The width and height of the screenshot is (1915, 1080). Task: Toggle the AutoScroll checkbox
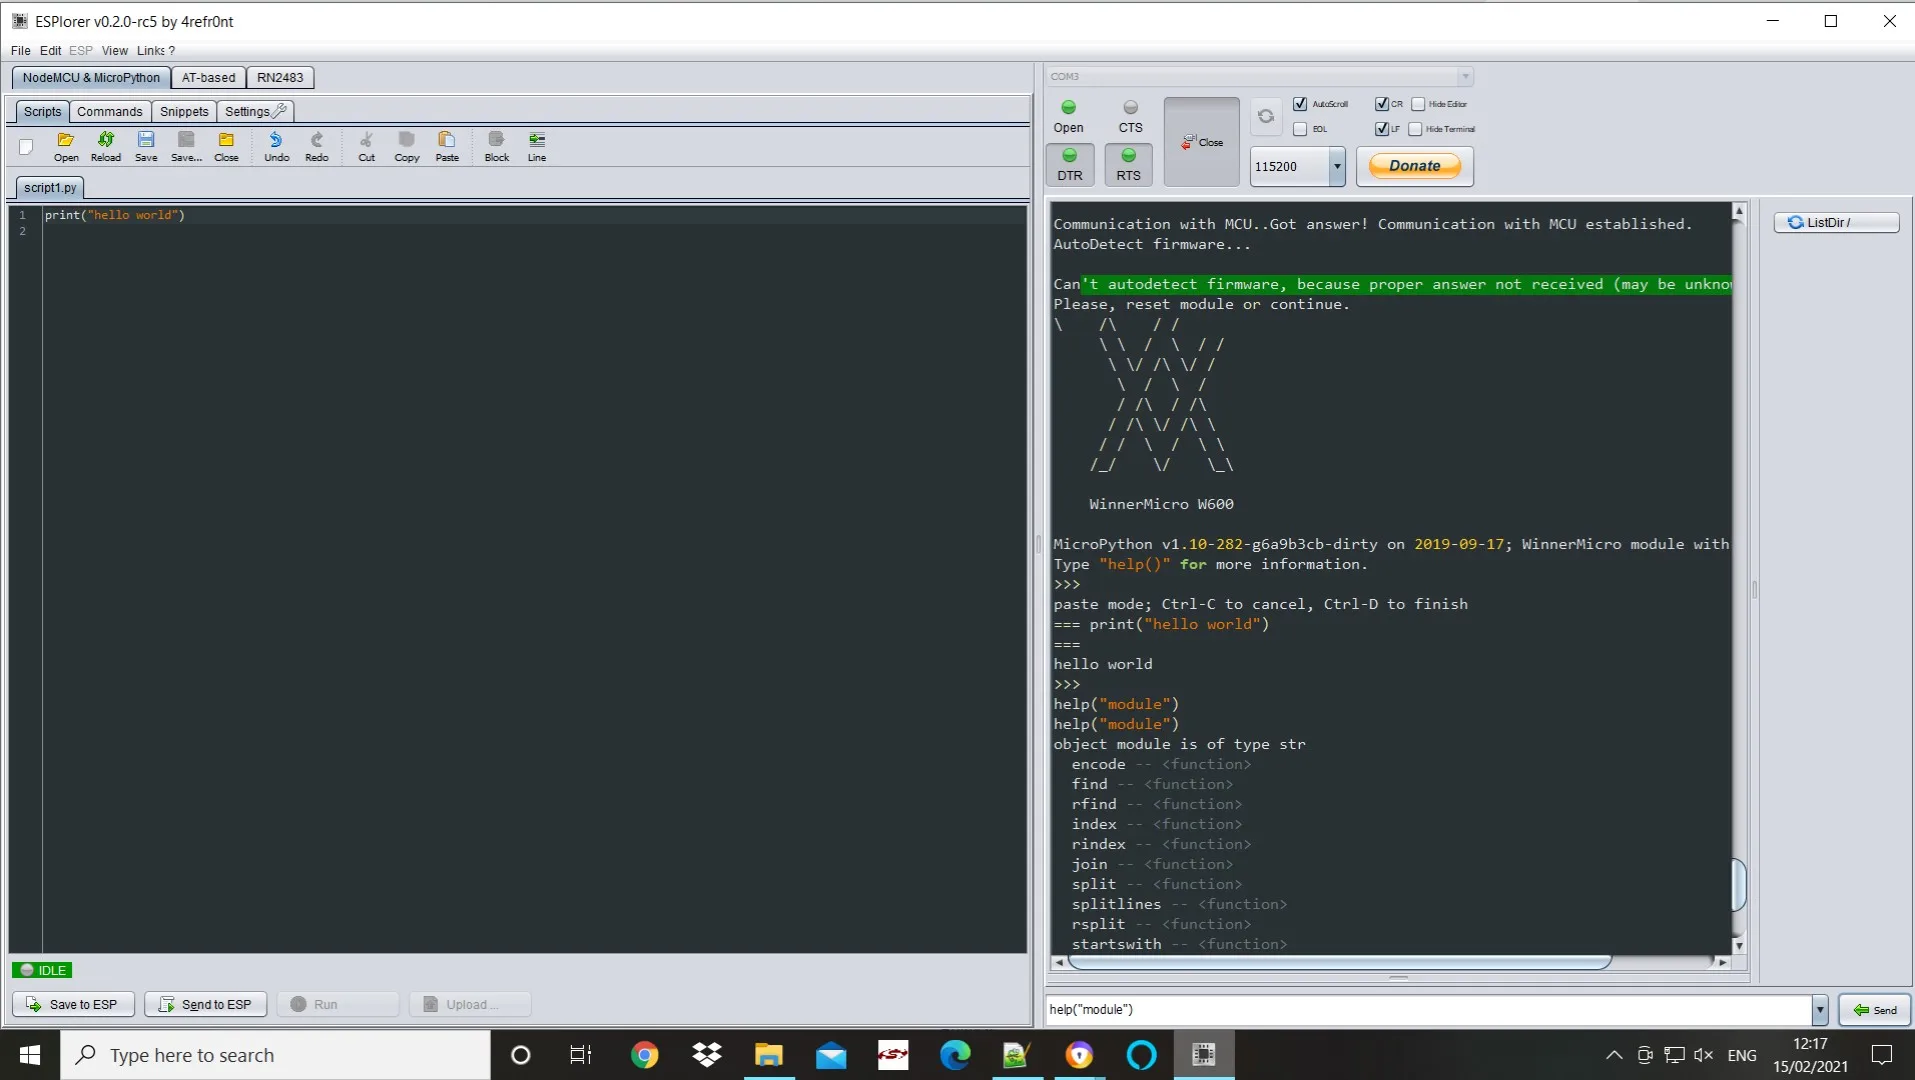(x=1300, y=104)
